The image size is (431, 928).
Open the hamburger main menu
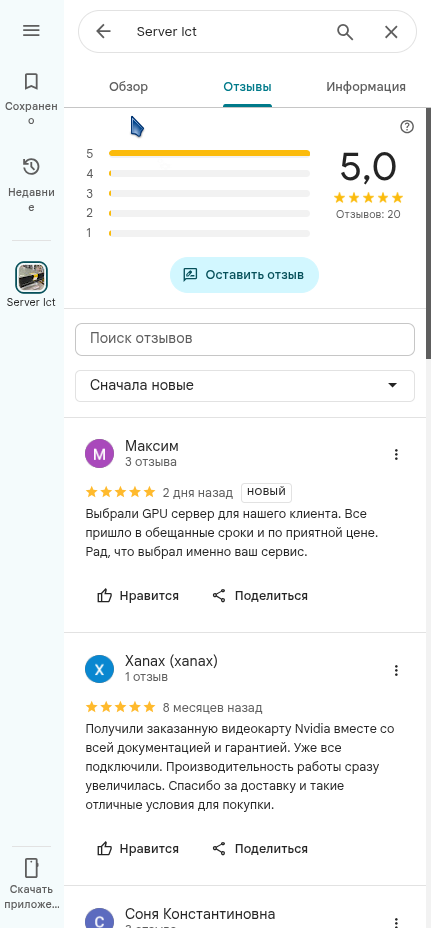[x=31, y=31]
